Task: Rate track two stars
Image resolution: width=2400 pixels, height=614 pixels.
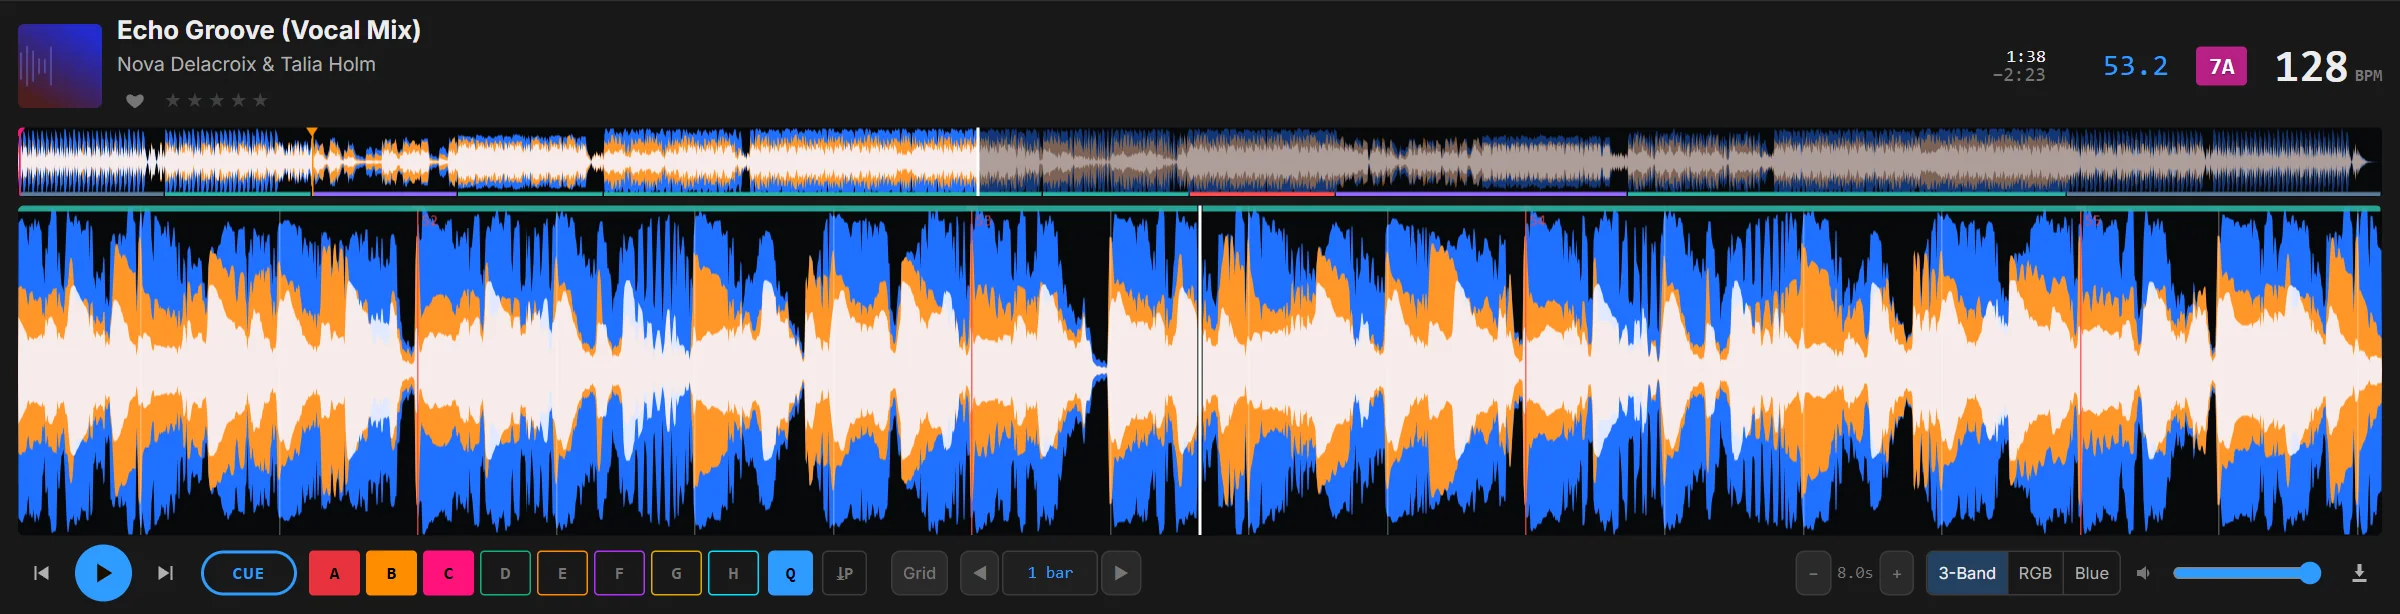Action: click(x=195, y=100)
